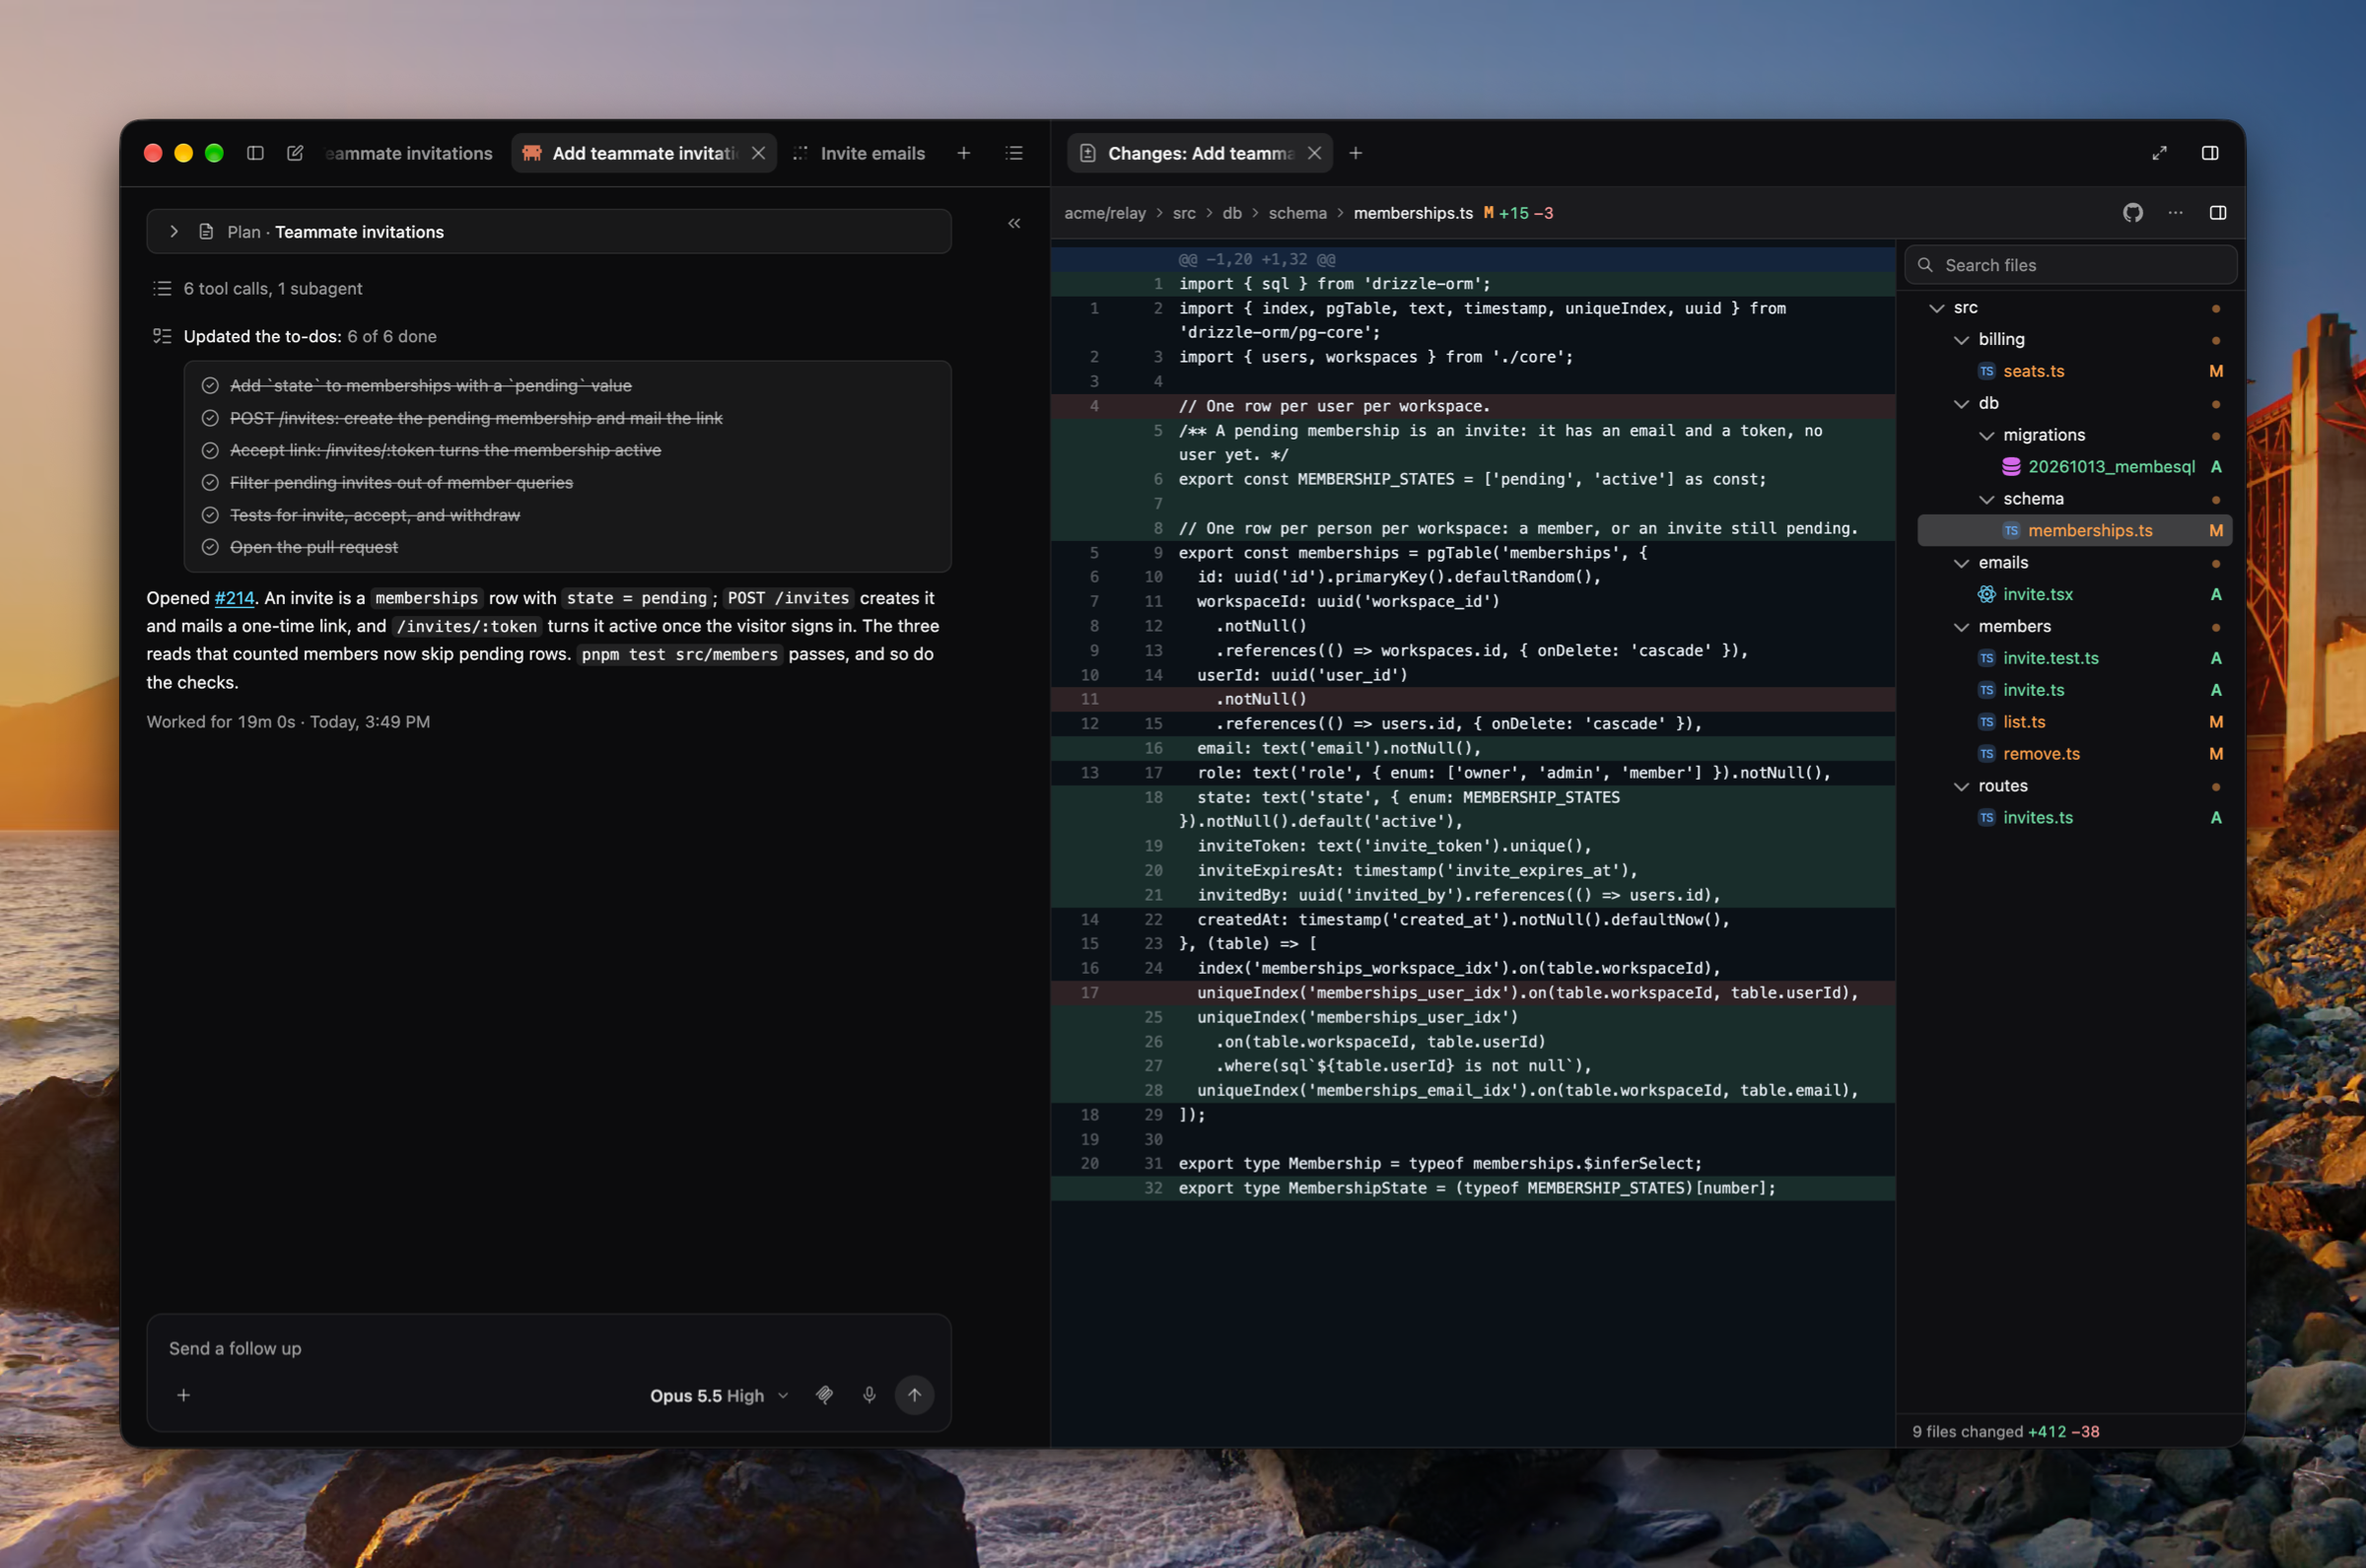Viewport: 2366px width, 1568px height.
Task: Close the 'Add teammate invitations' tab
Action: click(x=758, y=153)
